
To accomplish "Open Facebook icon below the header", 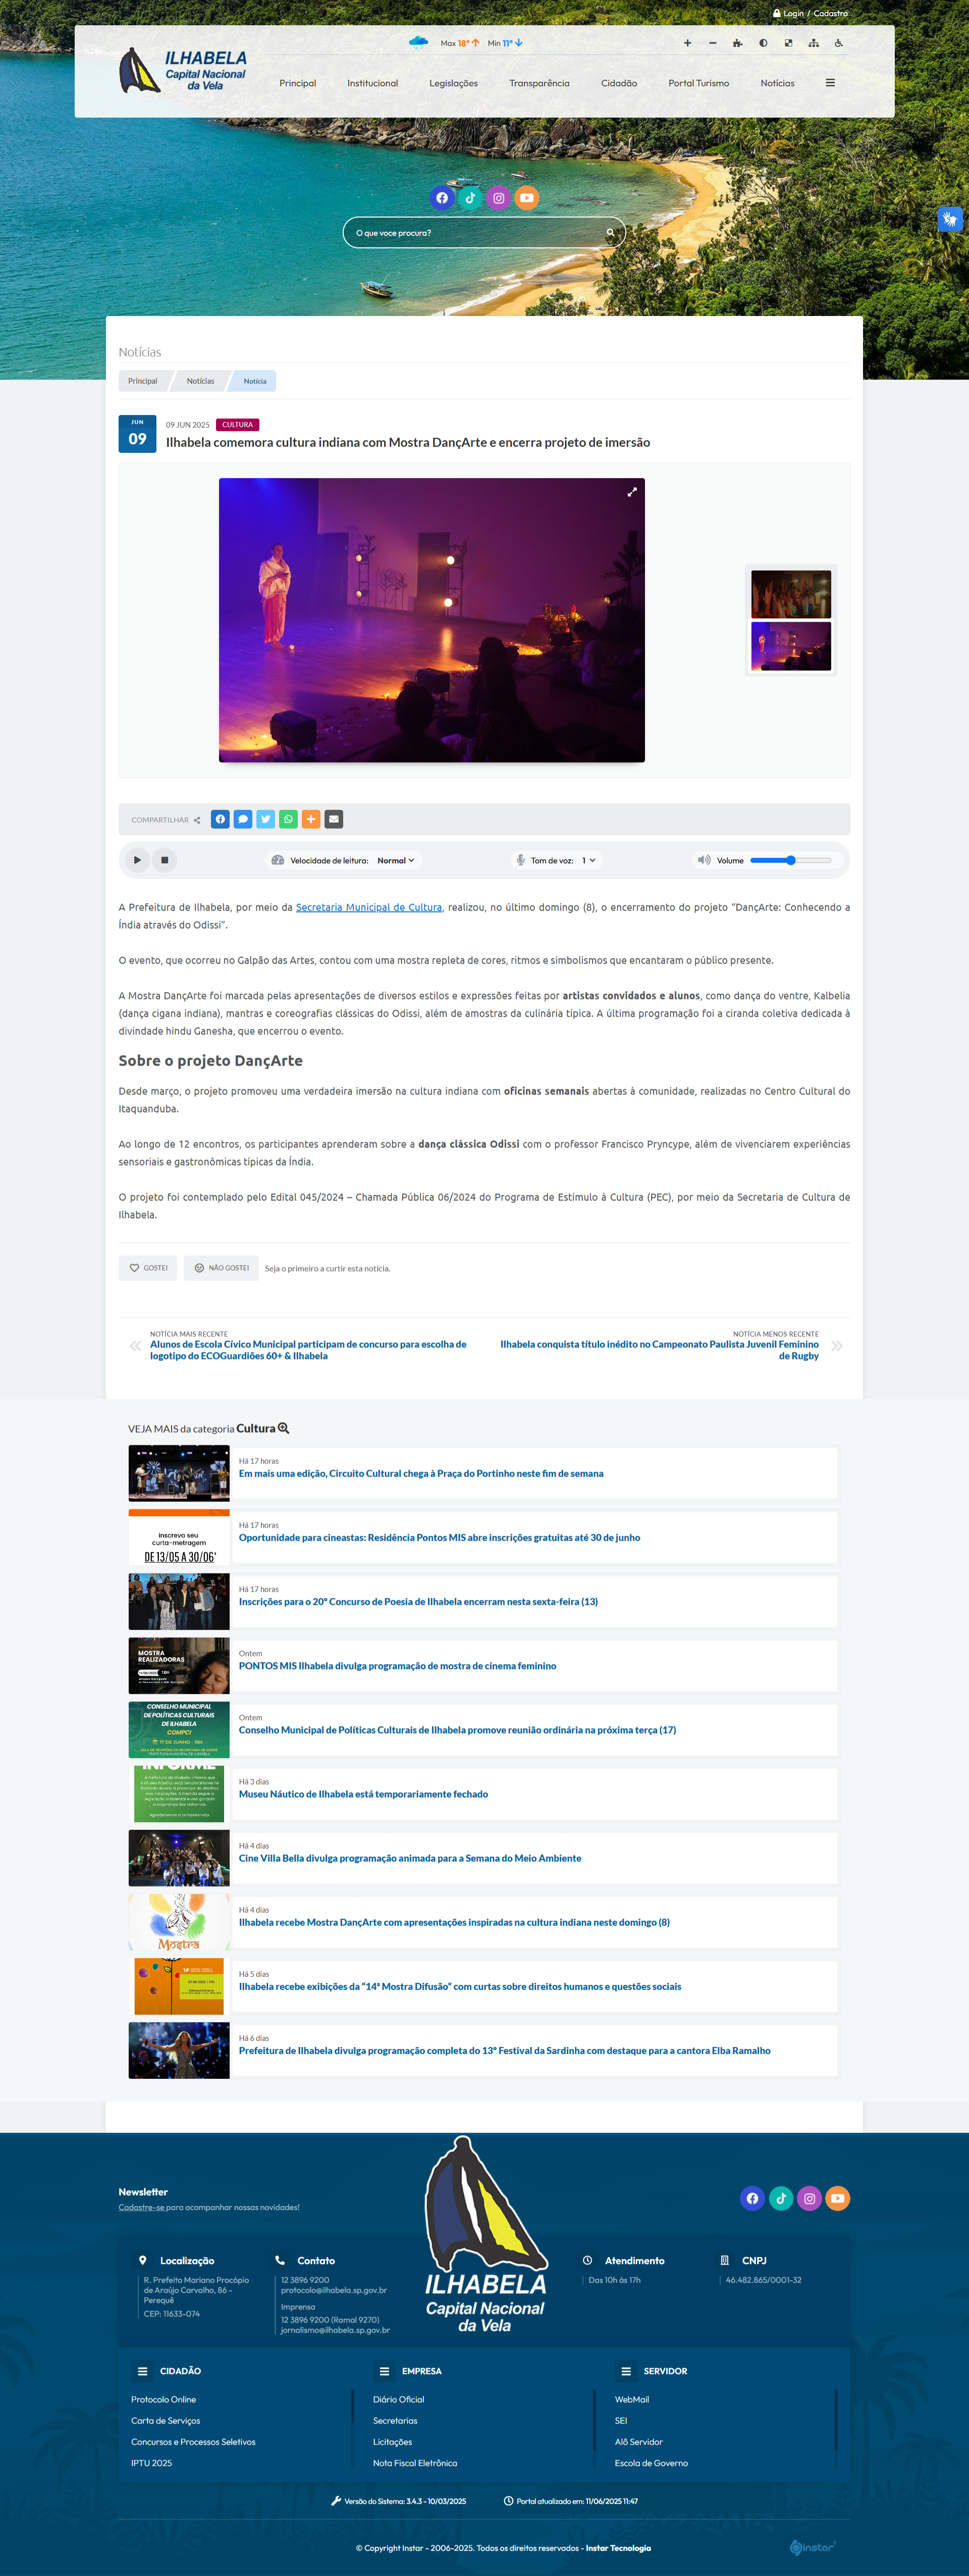I will (x=442, y=198).
